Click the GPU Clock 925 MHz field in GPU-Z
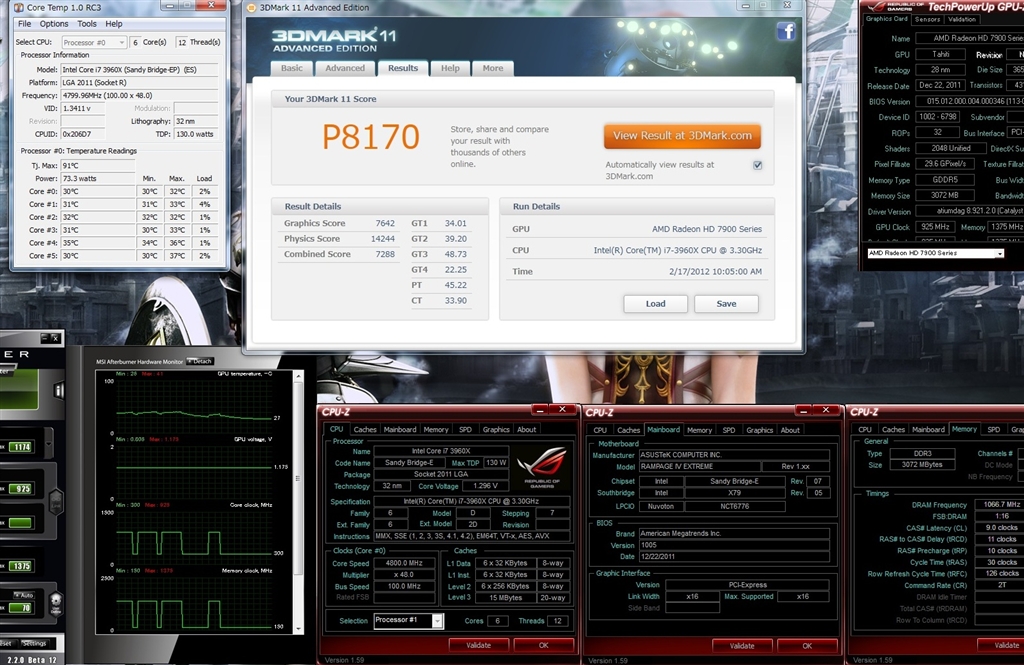Viewport: 1024px width, 665px height. click(x=935, y=227)
